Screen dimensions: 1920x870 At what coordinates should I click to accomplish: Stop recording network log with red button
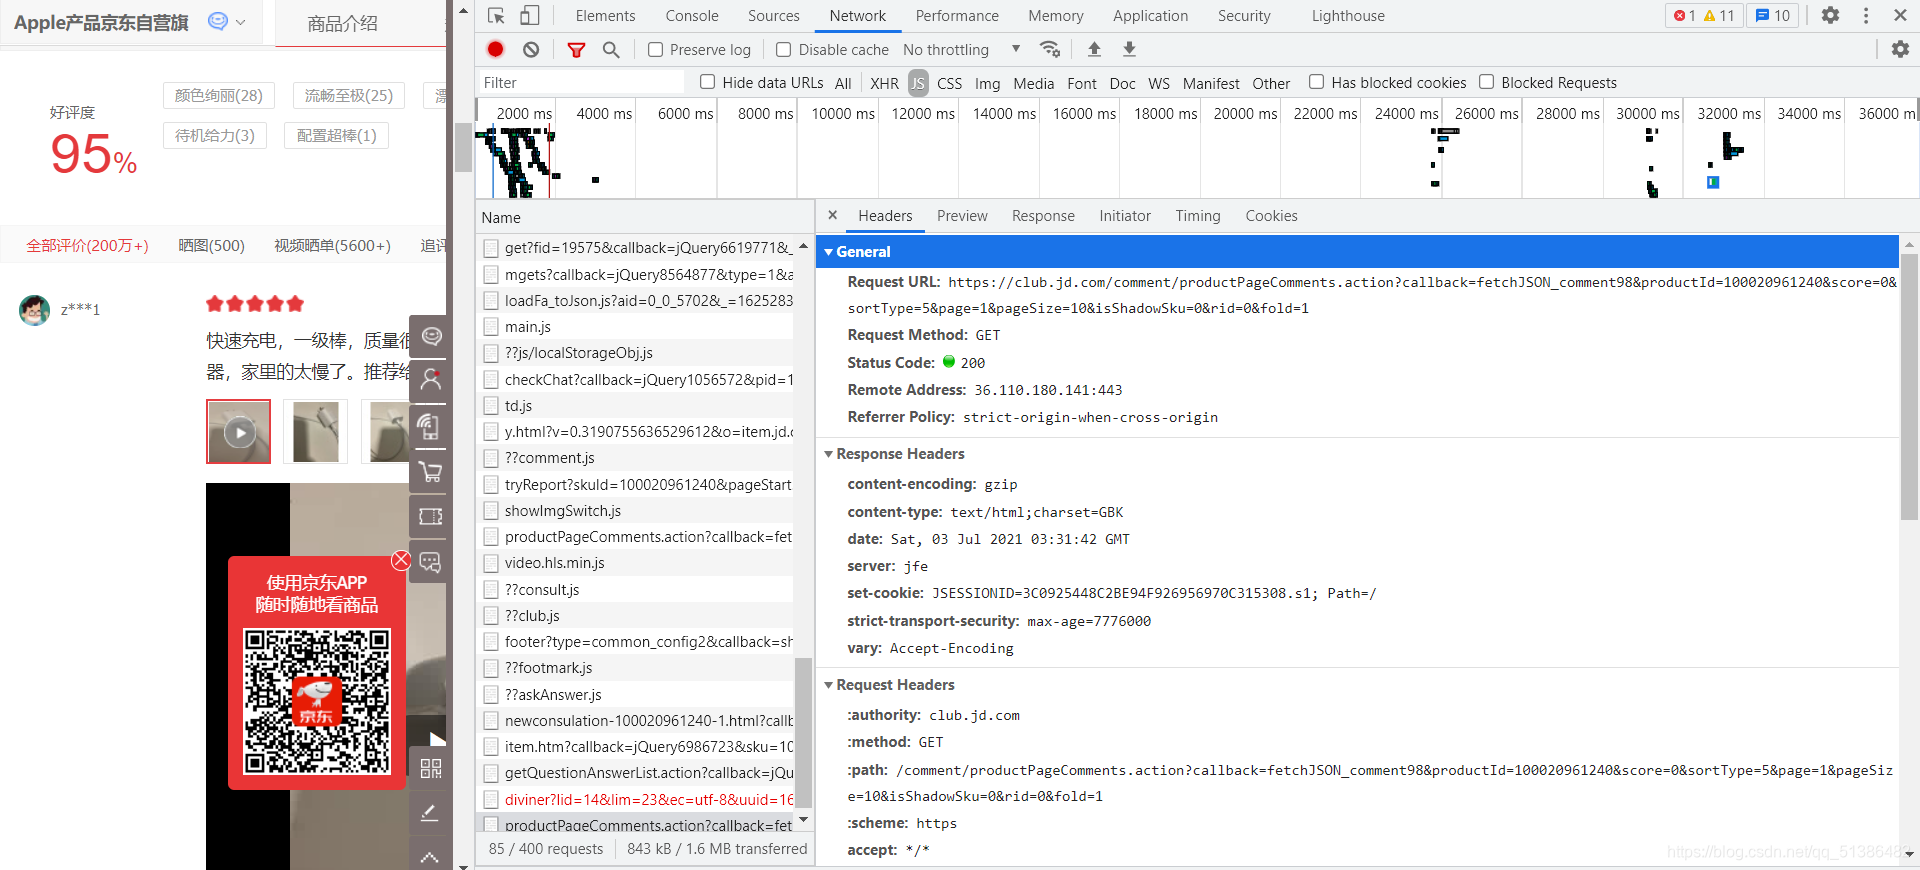(496, 49)
